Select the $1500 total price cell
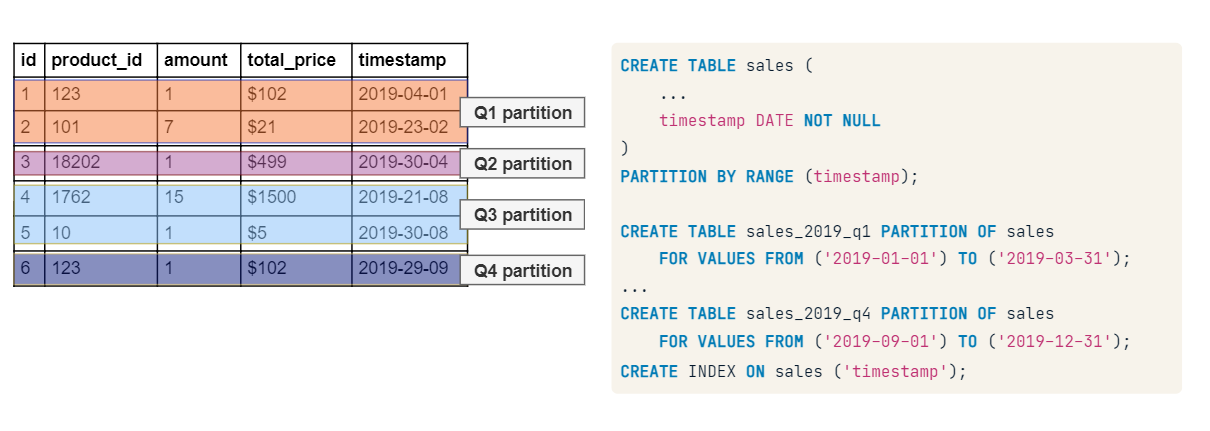Viewport: 1210px width, 431px height. tap(272, 197)
